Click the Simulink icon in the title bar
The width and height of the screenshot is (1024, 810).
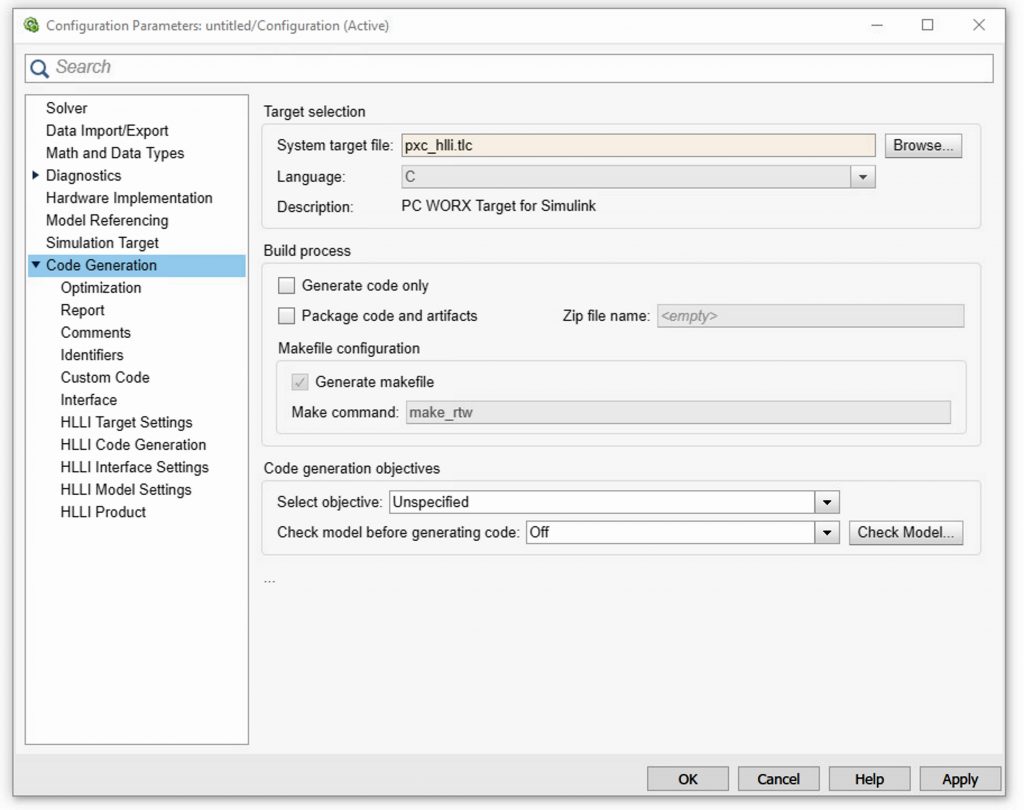click(30, 25)
